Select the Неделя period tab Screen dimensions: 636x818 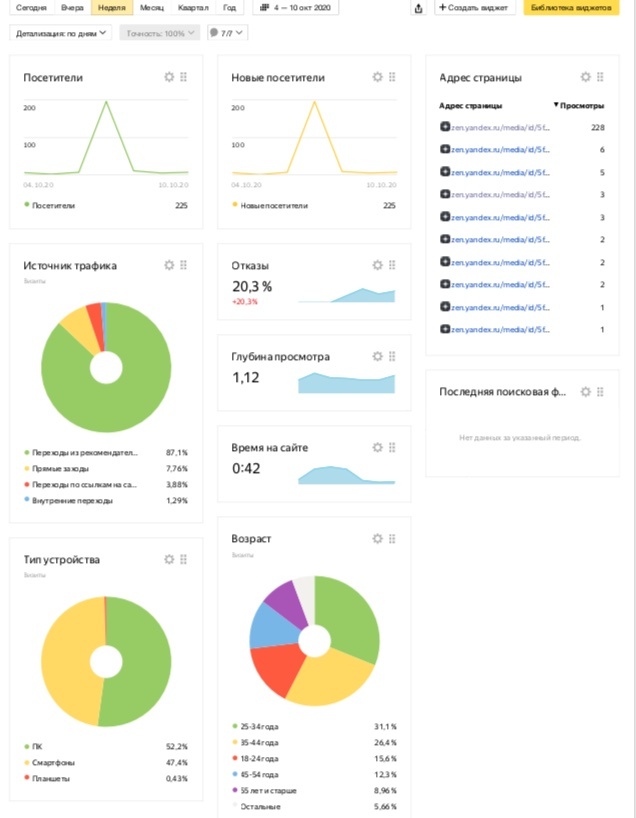click(x=112, y=8)
